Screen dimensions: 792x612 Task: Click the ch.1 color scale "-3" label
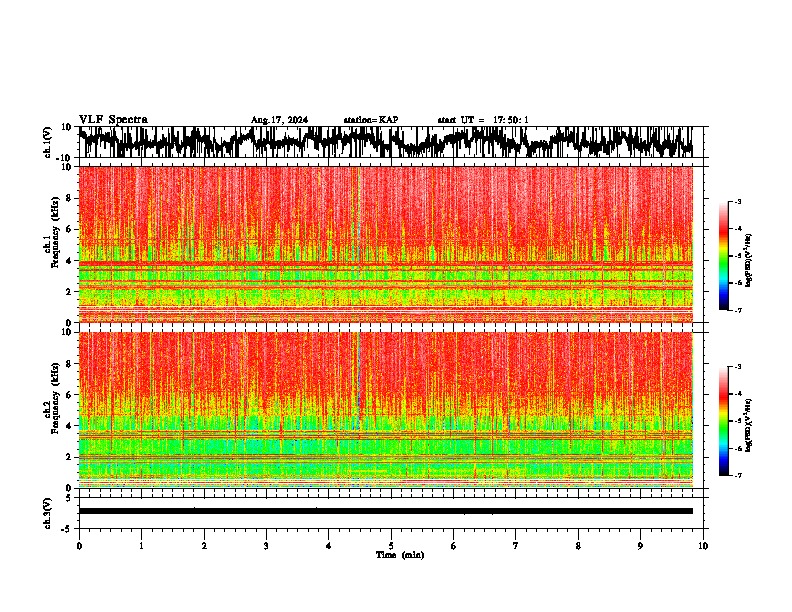point(738,202)
